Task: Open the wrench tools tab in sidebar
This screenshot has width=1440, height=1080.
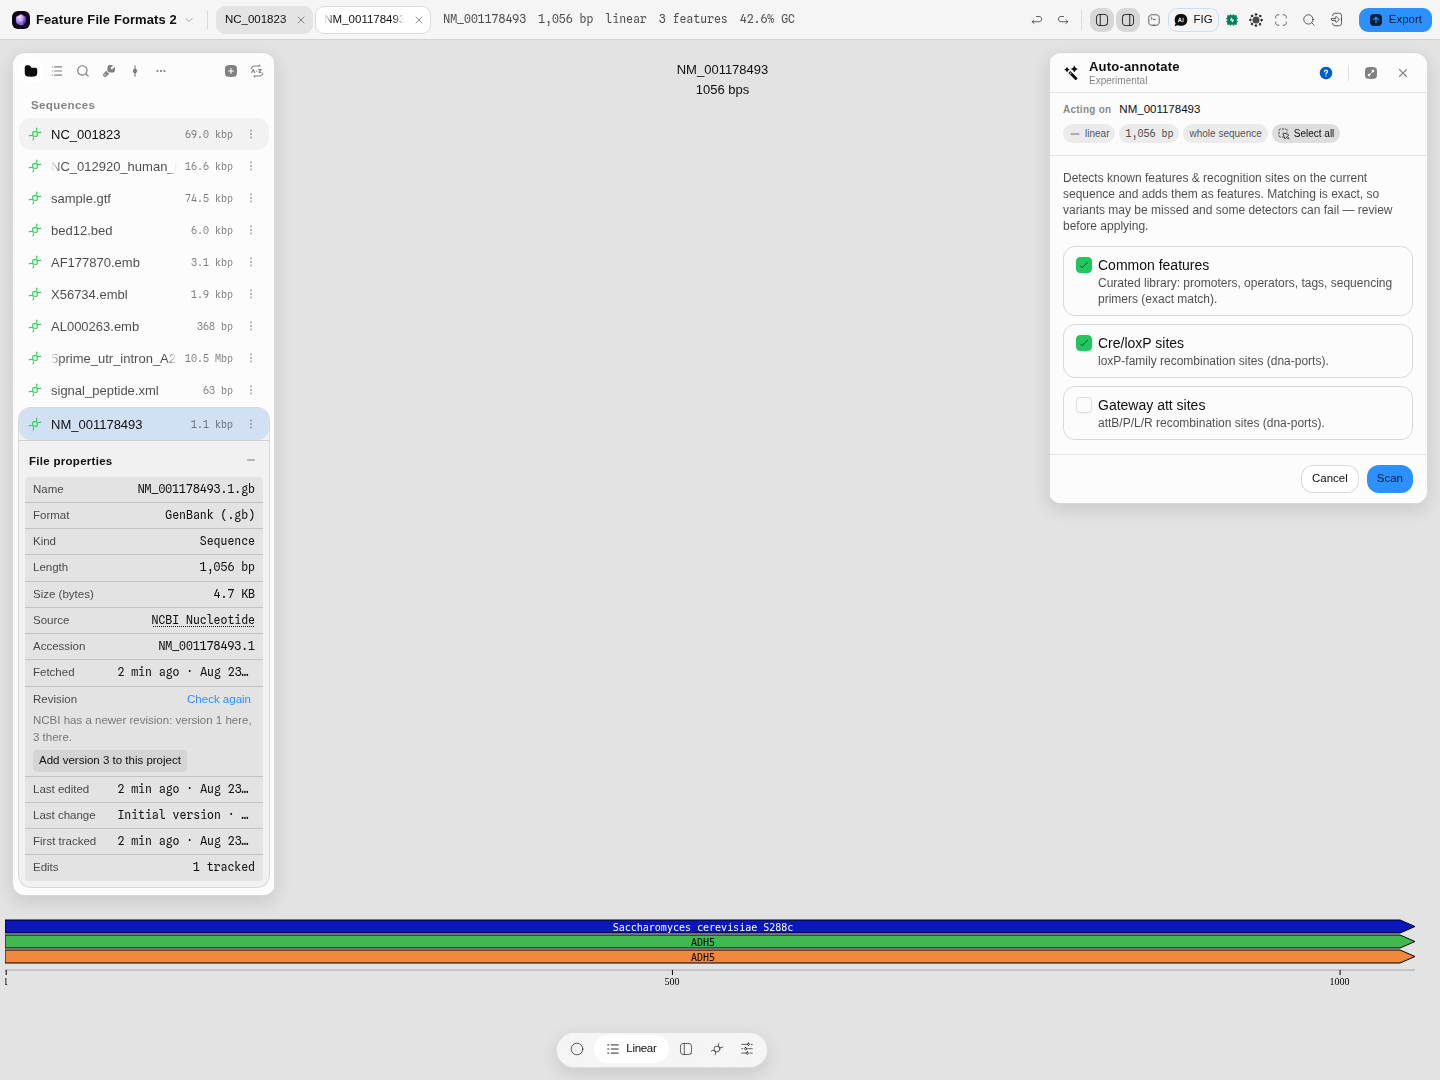Action: [109, 71]
